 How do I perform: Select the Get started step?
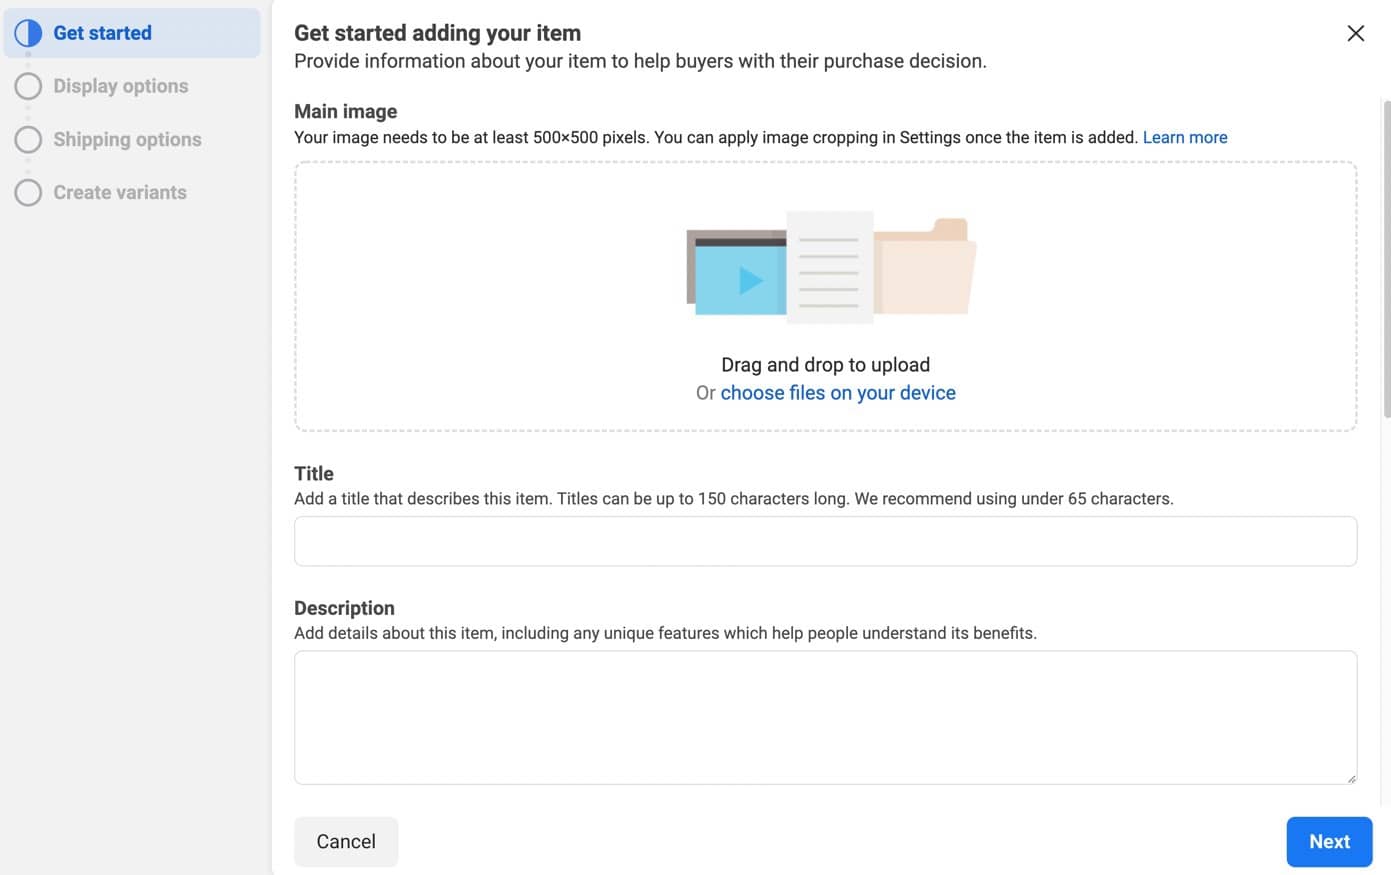point(132,33)
